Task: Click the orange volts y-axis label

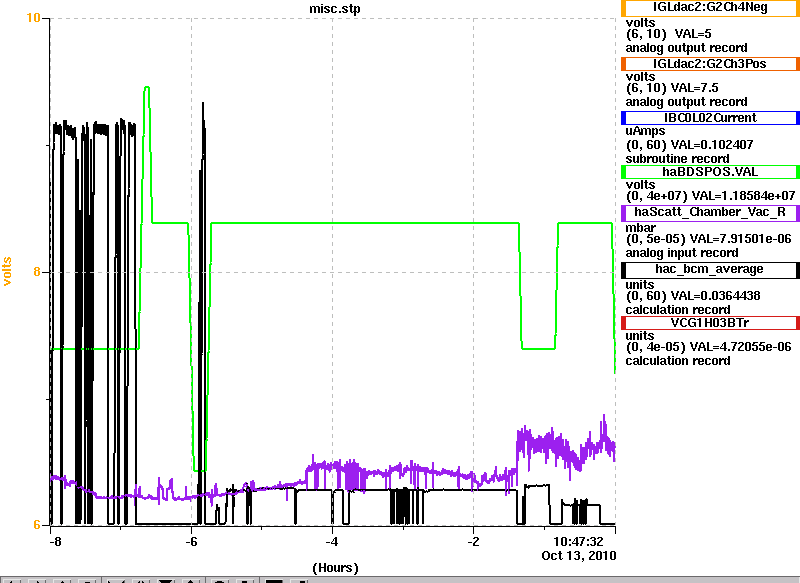Action: tap(8, 271)
